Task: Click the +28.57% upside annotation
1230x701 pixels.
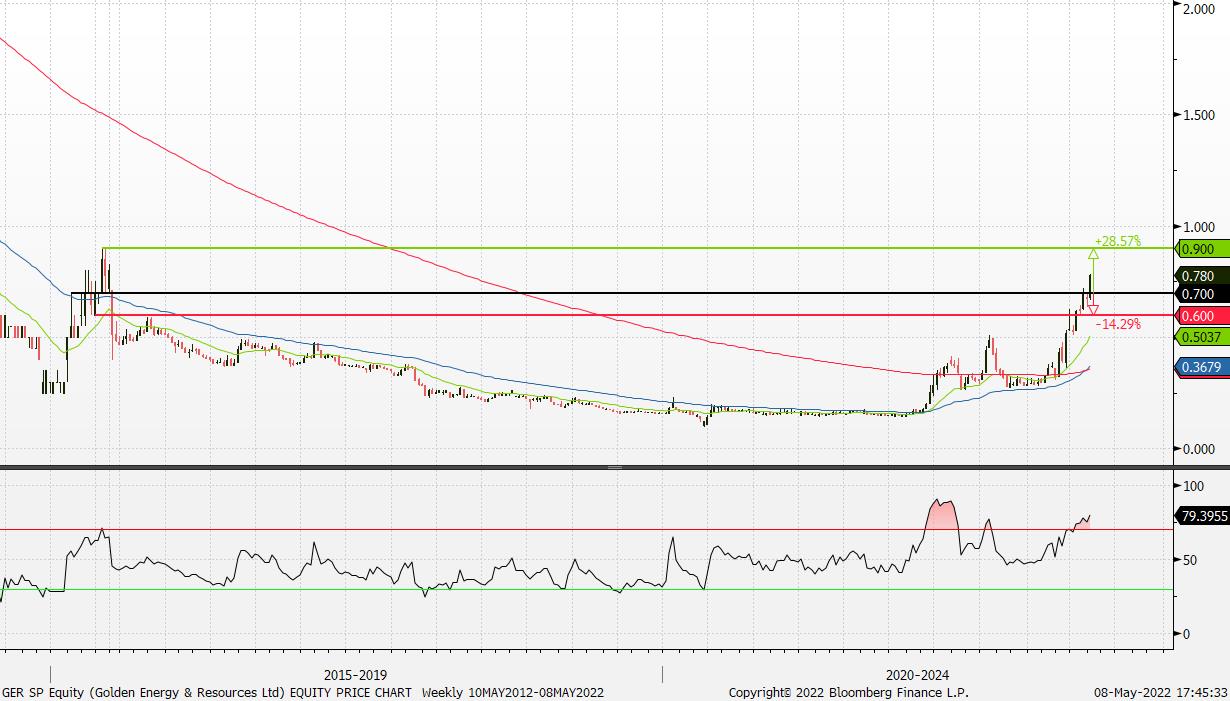Action: click(1118, 242)
